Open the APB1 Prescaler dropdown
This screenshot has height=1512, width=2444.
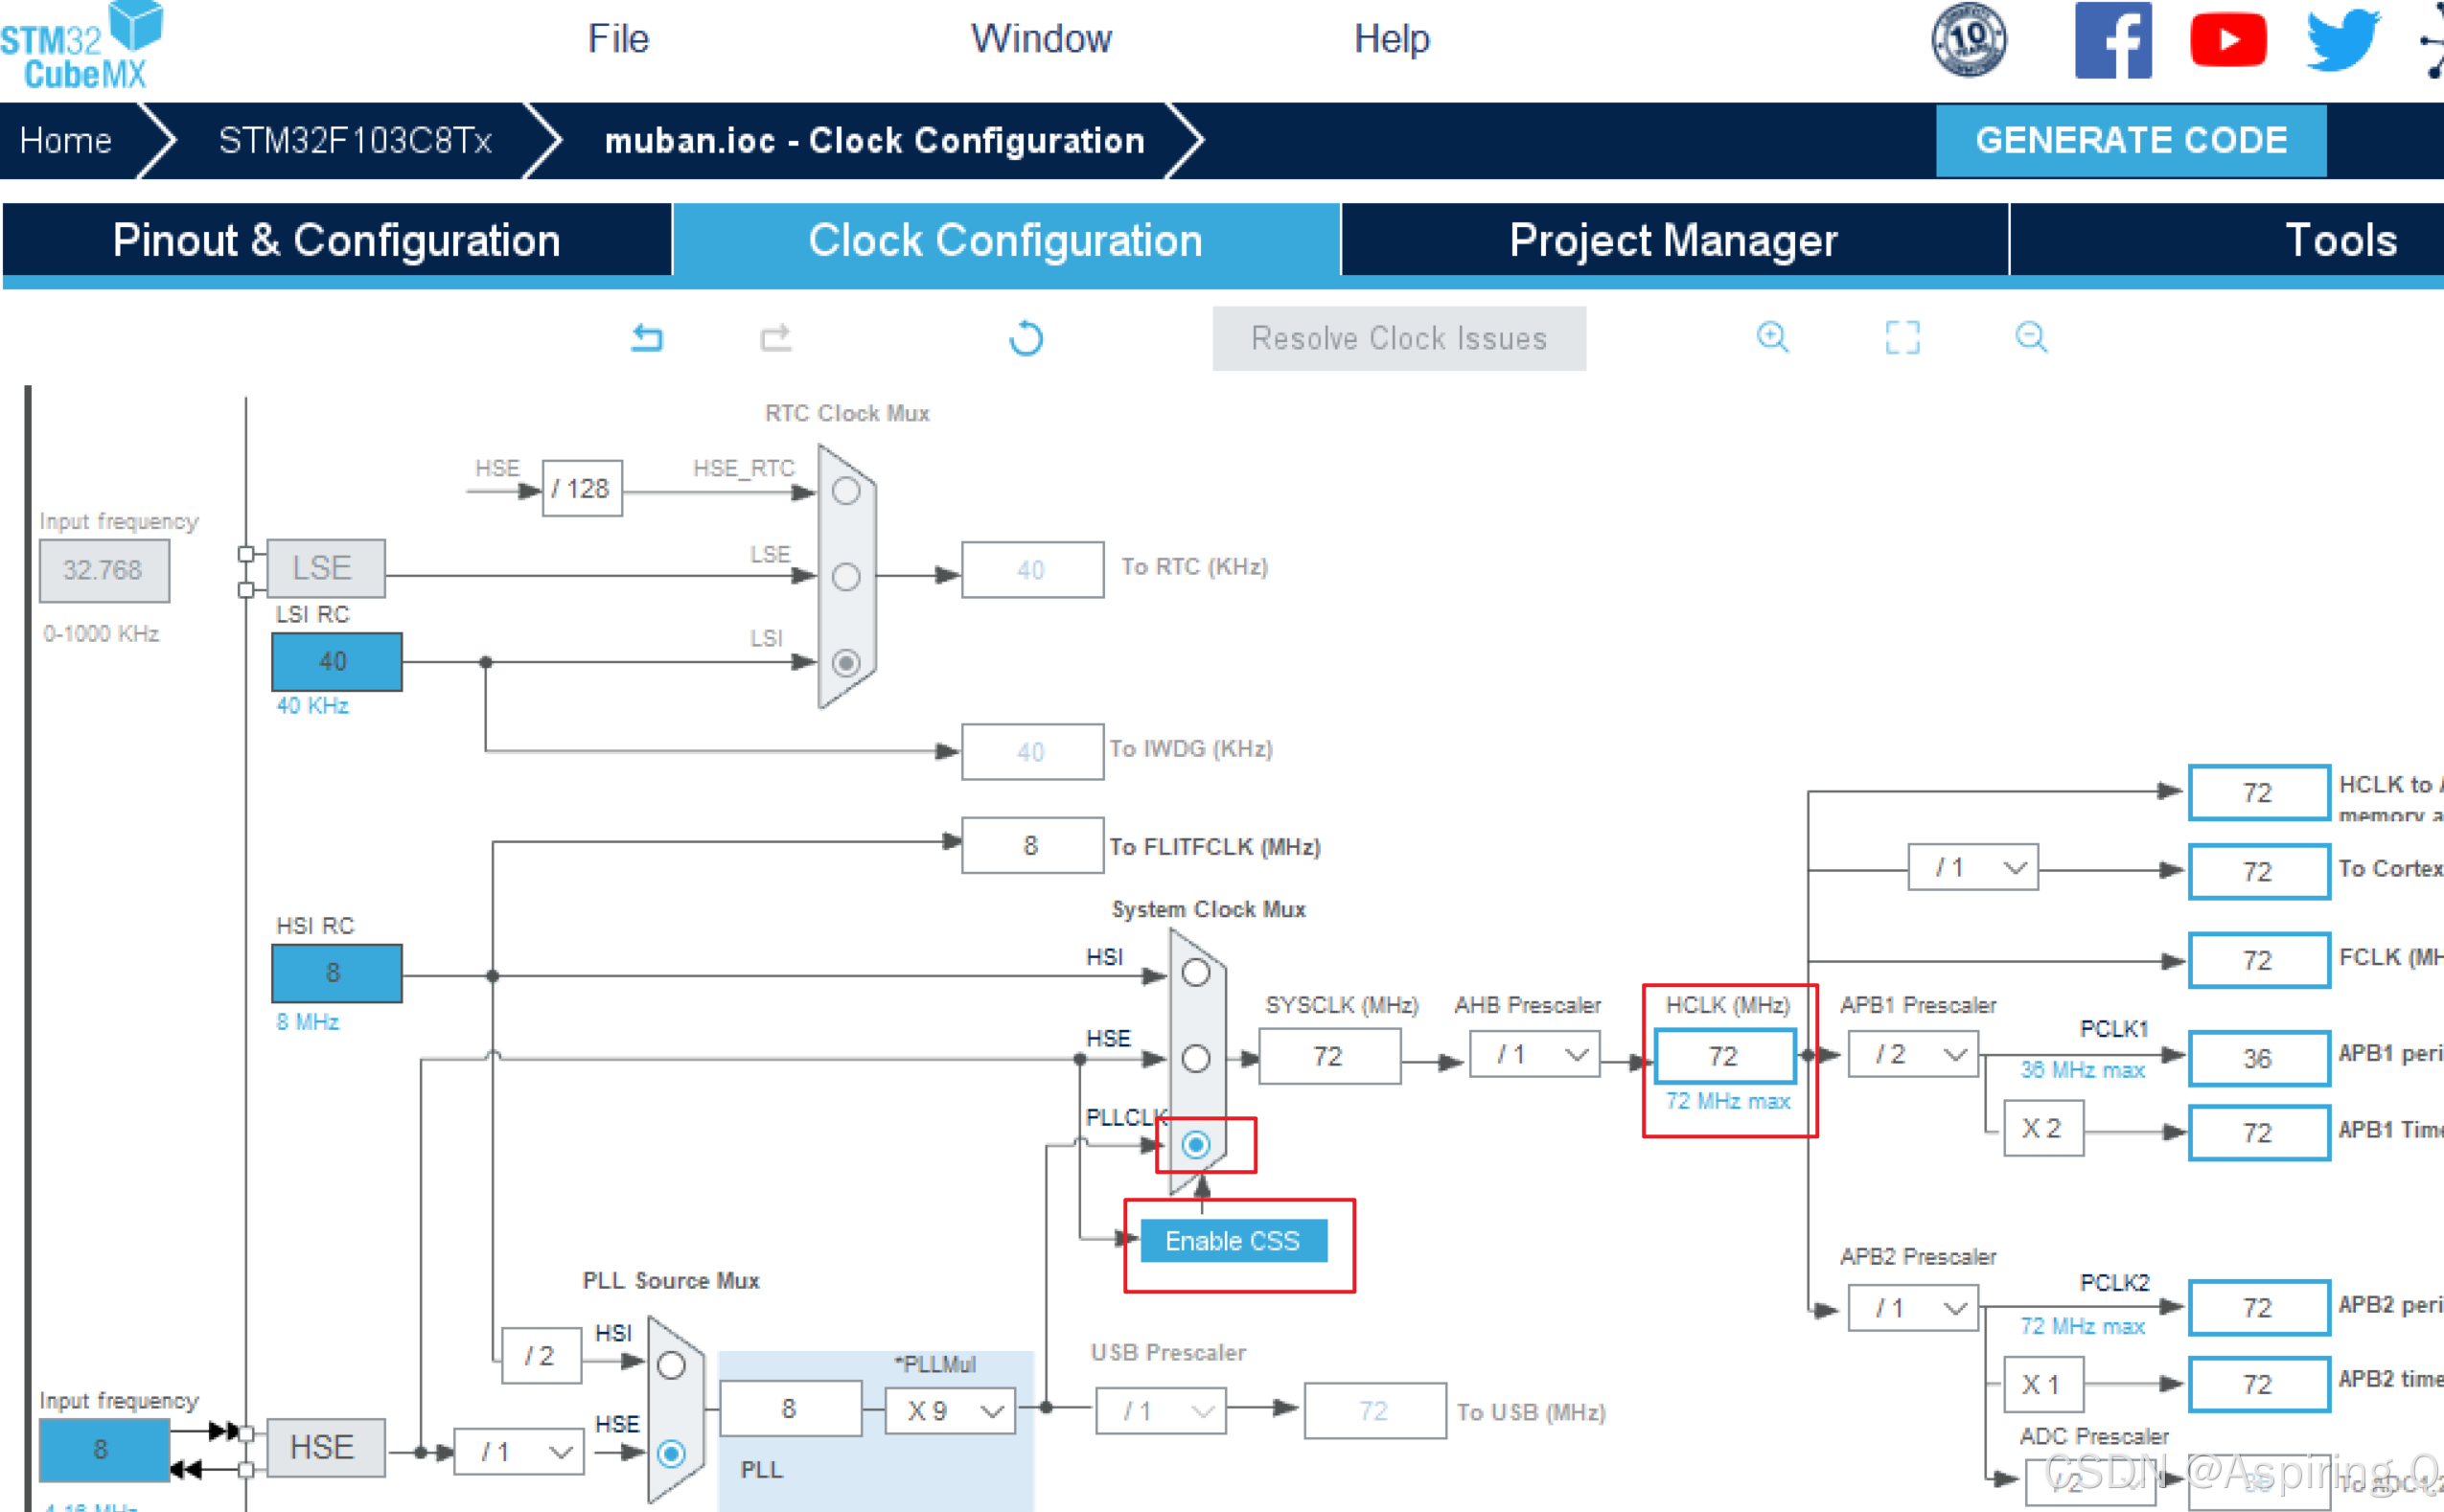1913,1055
